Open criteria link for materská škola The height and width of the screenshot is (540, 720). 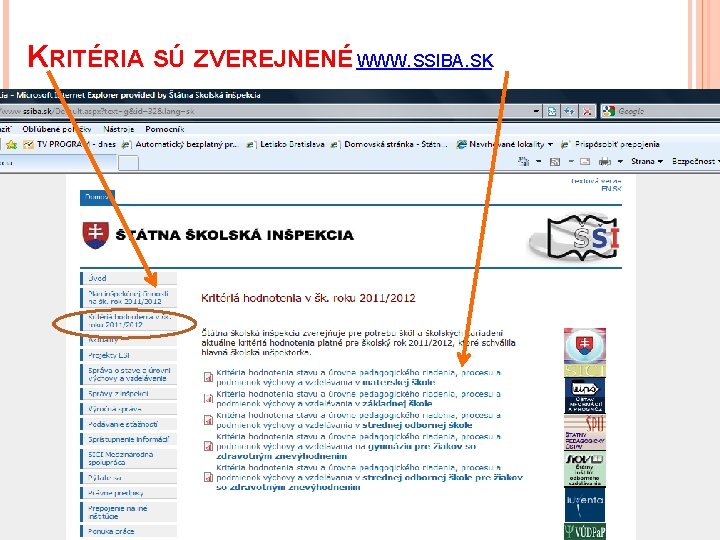coord(358,377)
